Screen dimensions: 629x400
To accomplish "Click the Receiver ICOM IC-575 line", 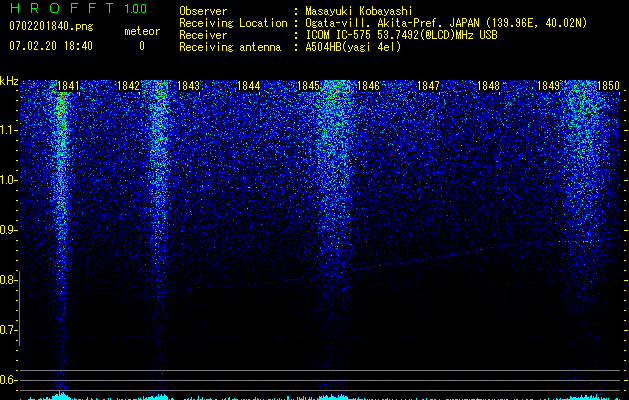I will click(401, 35).
